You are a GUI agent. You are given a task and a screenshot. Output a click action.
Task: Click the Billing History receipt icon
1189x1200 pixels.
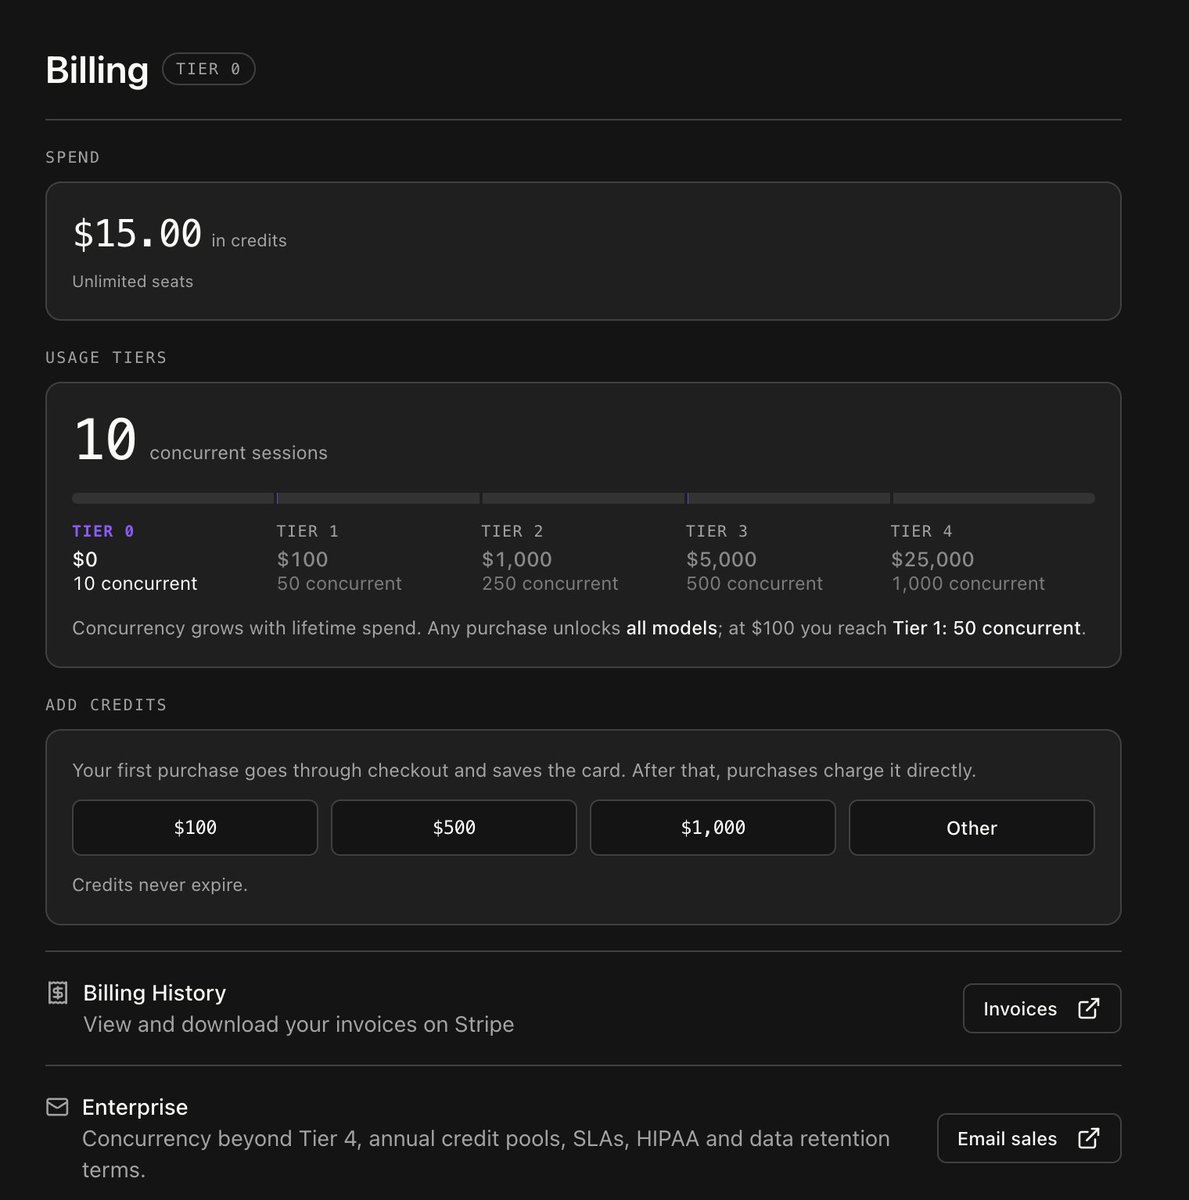point(58,993)
